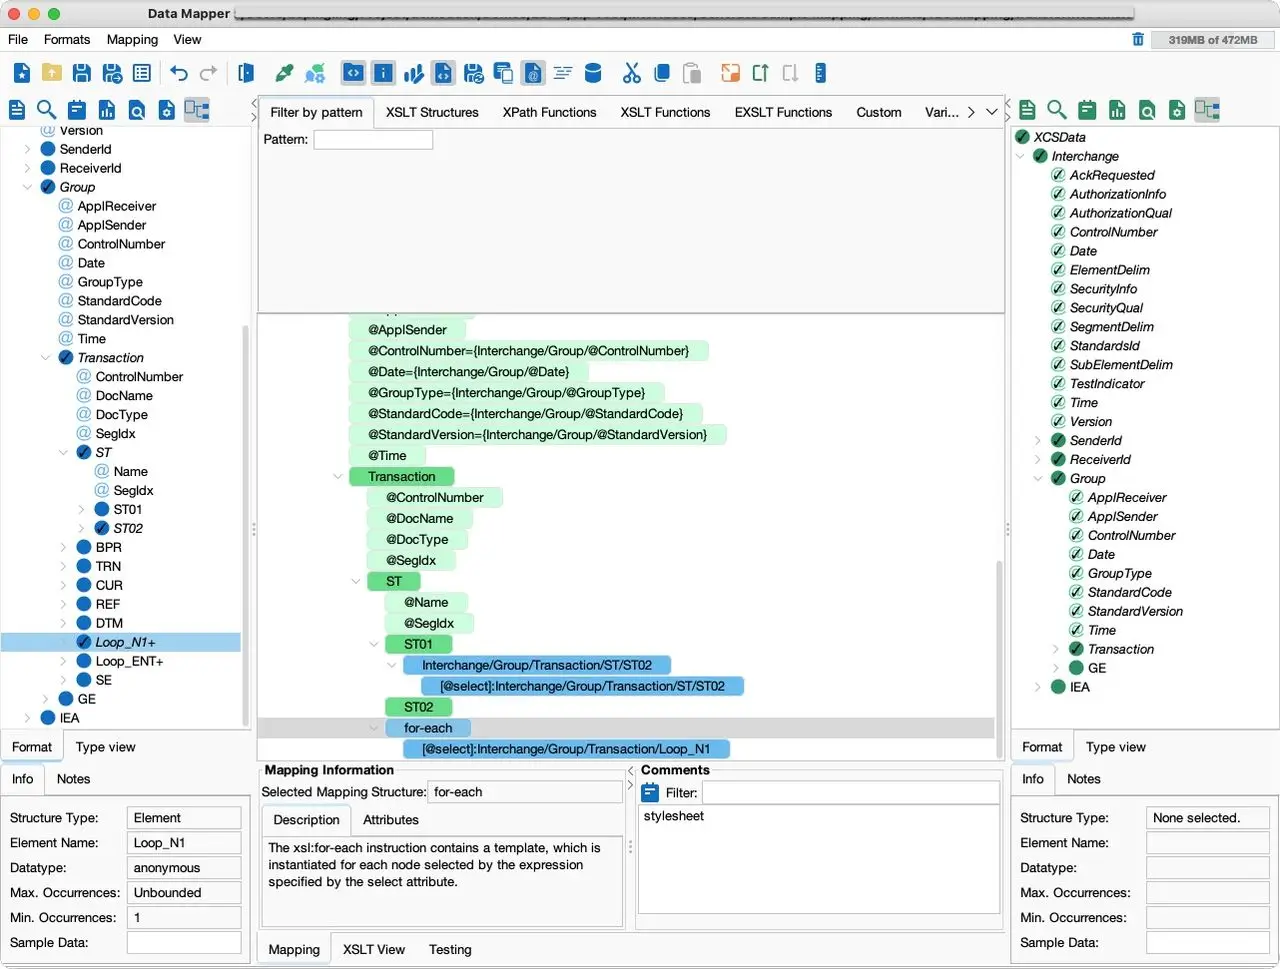
Task: Click the blue magnifier search icon in source panel
Action: 46,110
